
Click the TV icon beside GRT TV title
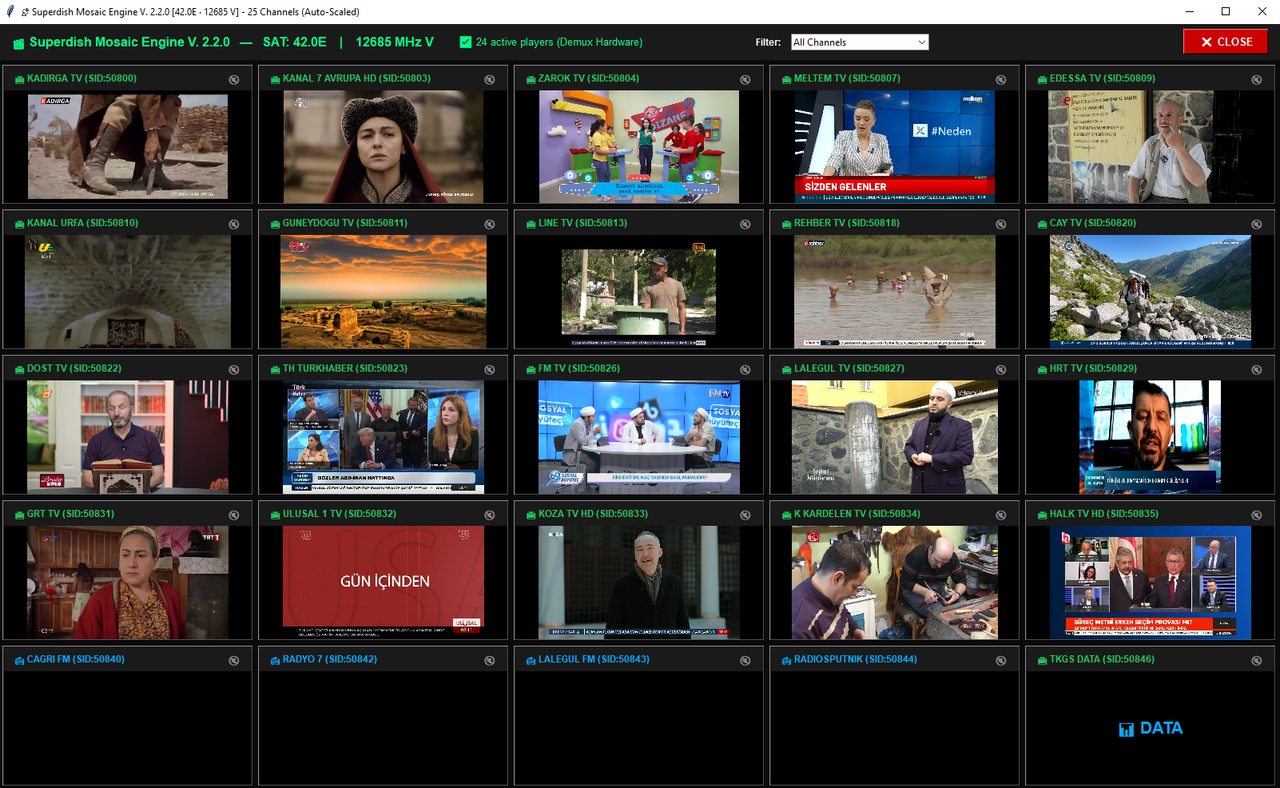coord(19,515)
